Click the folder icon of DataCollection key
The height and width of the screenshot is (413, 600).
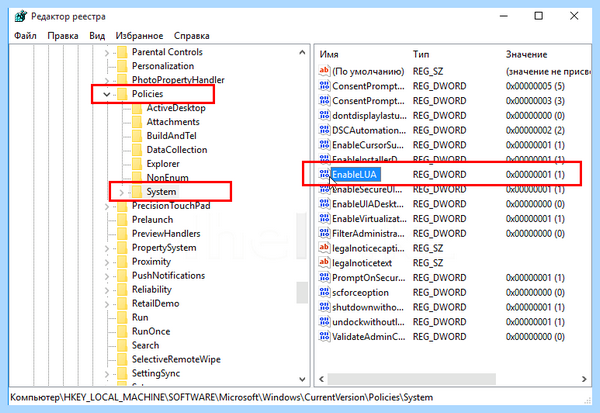click(x=137, y=150)
